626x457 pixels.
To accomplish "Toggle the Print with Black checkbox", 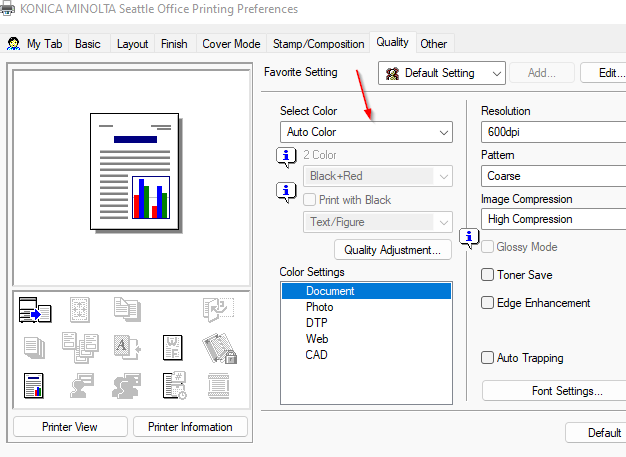I will click(x=309, y=200).
